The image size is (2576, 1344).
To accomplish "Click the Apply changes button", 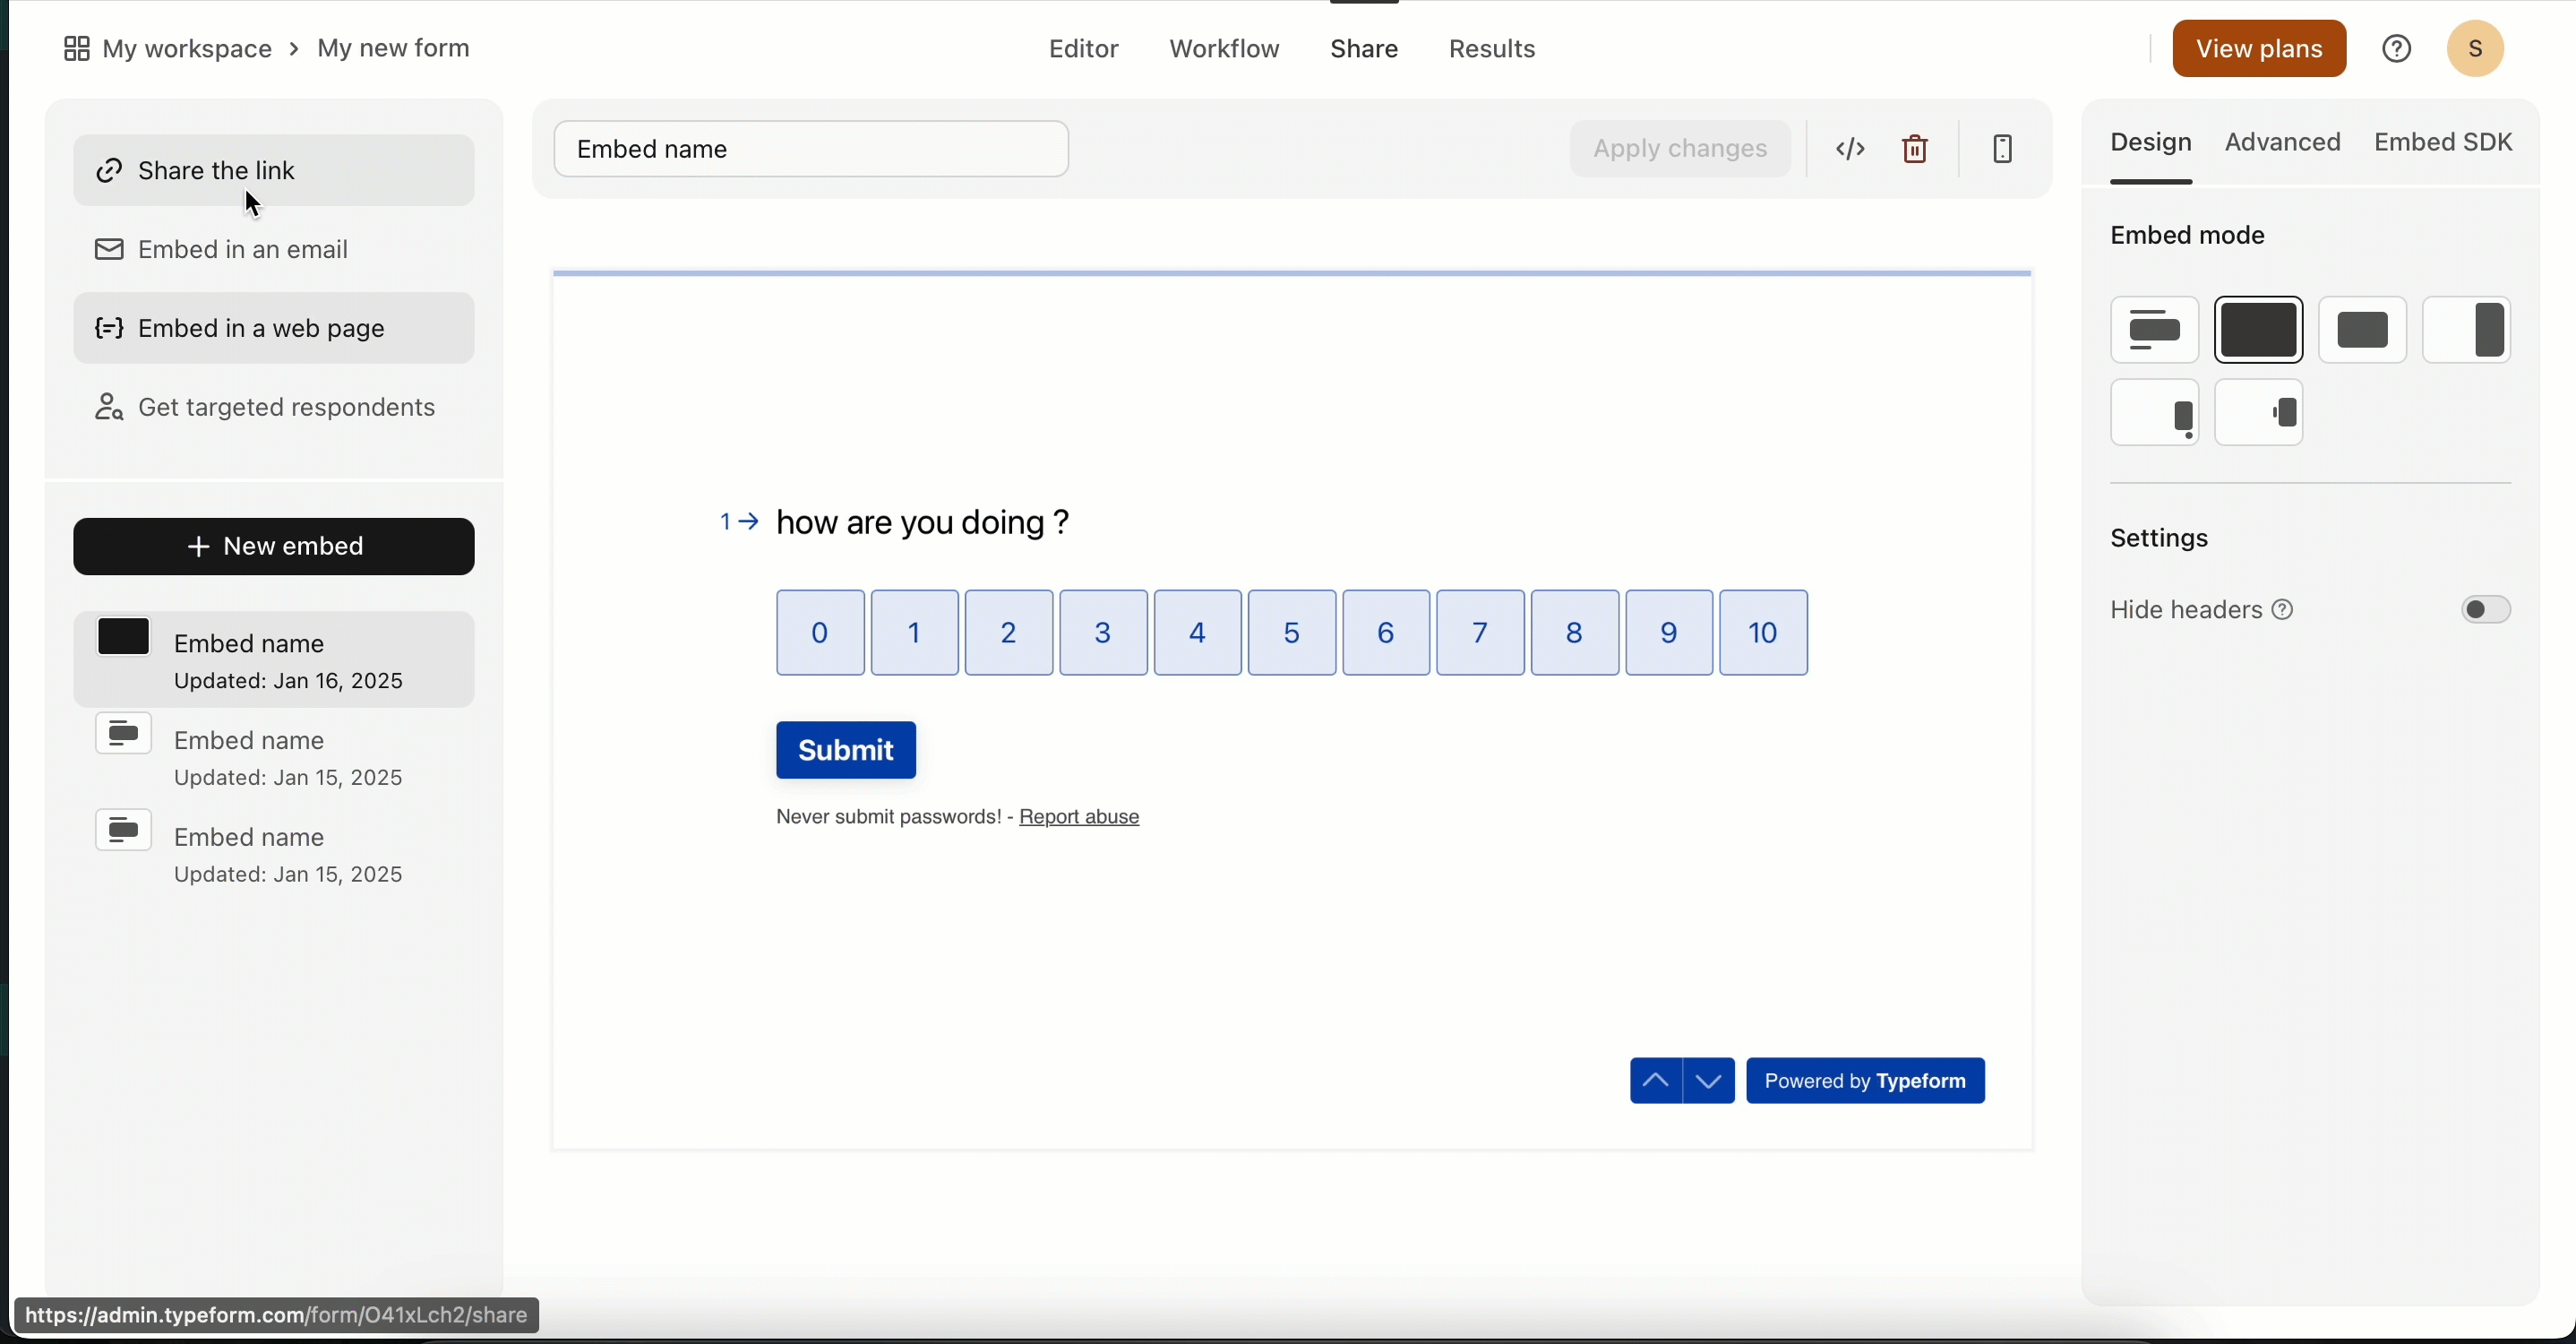I will tap(1680, 149).
